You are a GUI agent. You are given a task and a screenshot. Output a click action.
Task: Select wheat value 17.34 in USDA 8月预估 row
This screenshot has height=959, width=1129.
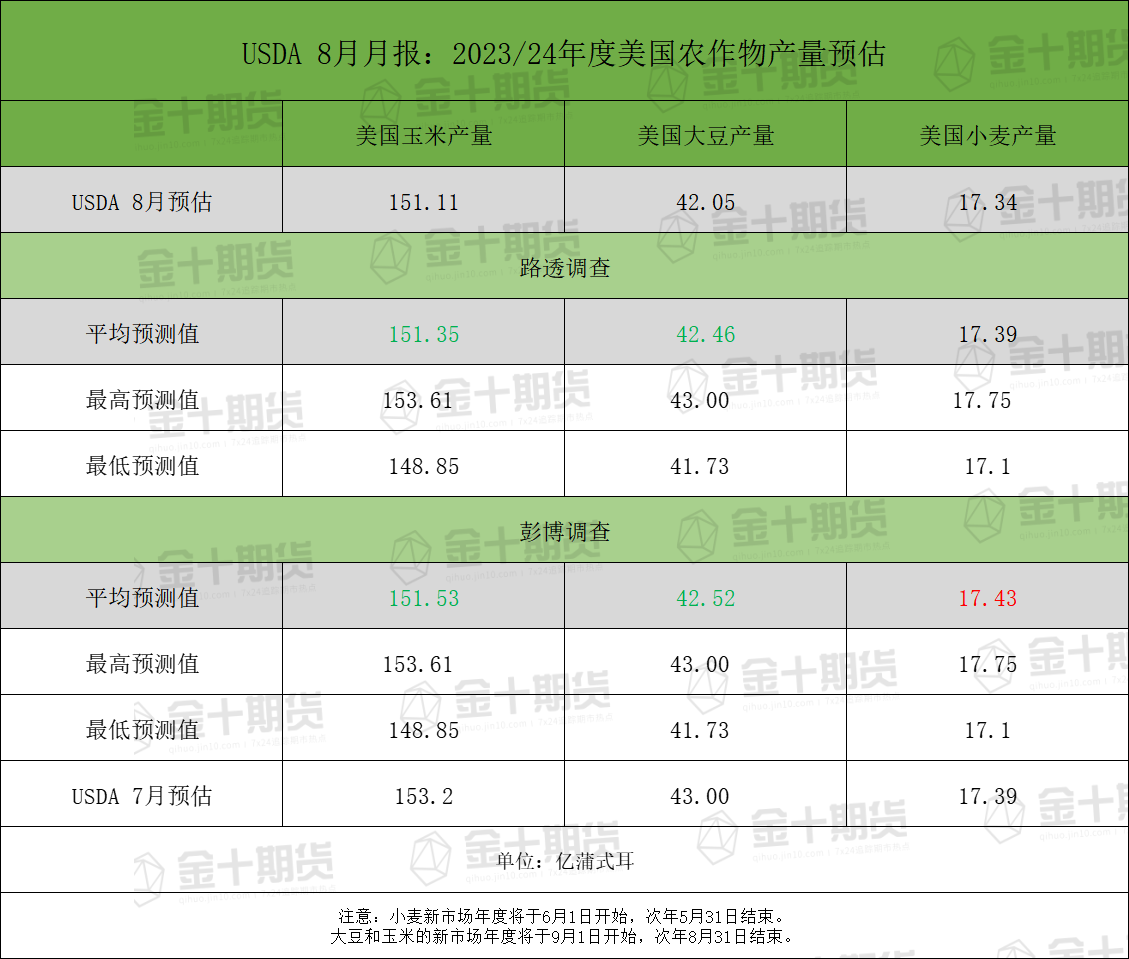pos(988,203)
